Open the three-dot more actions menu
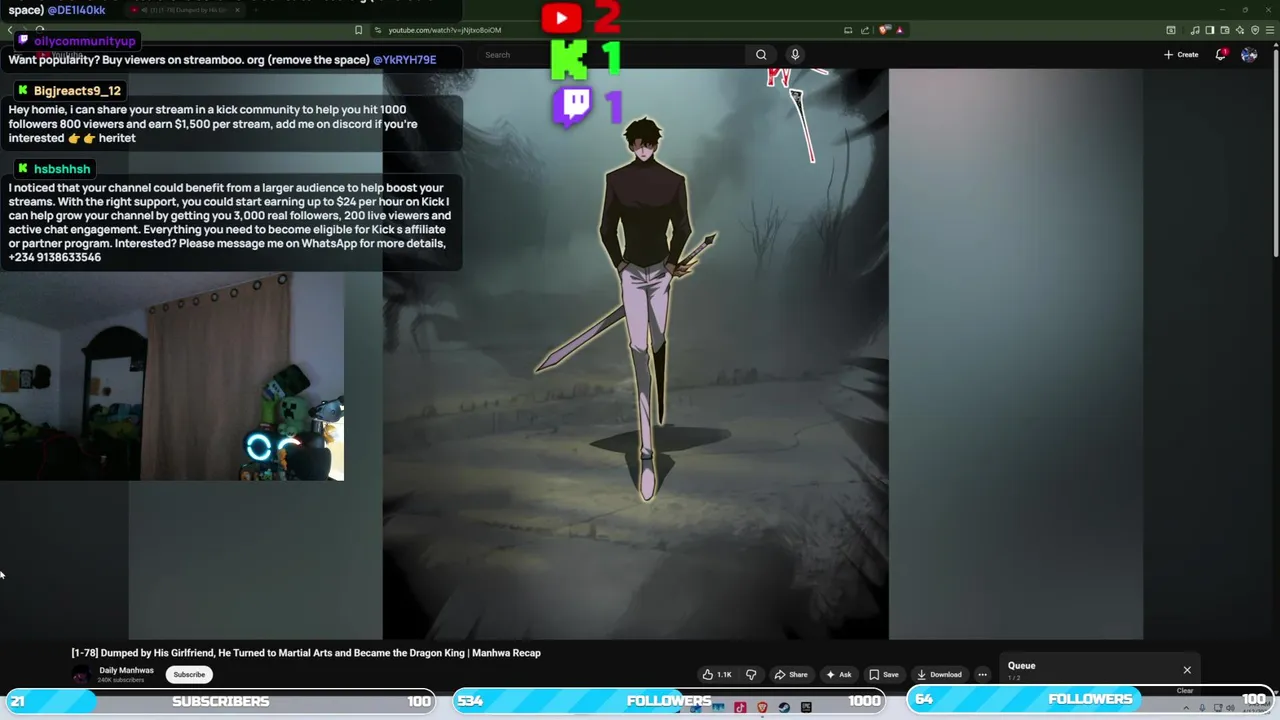This screenshot has height=720, width=1280. (982, 674)
